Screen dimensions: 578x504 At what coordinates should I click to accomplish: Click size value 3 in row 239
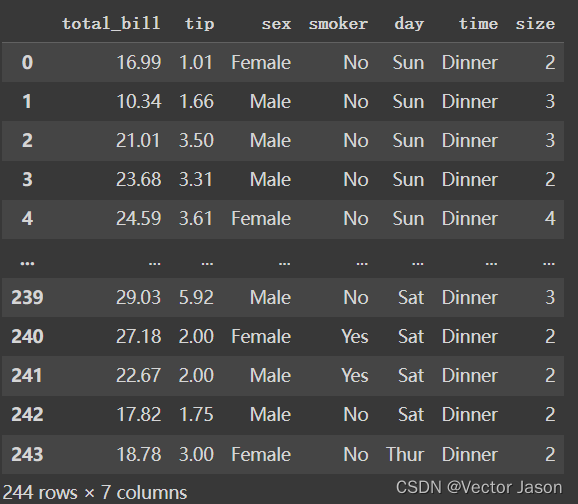point(550,297)
